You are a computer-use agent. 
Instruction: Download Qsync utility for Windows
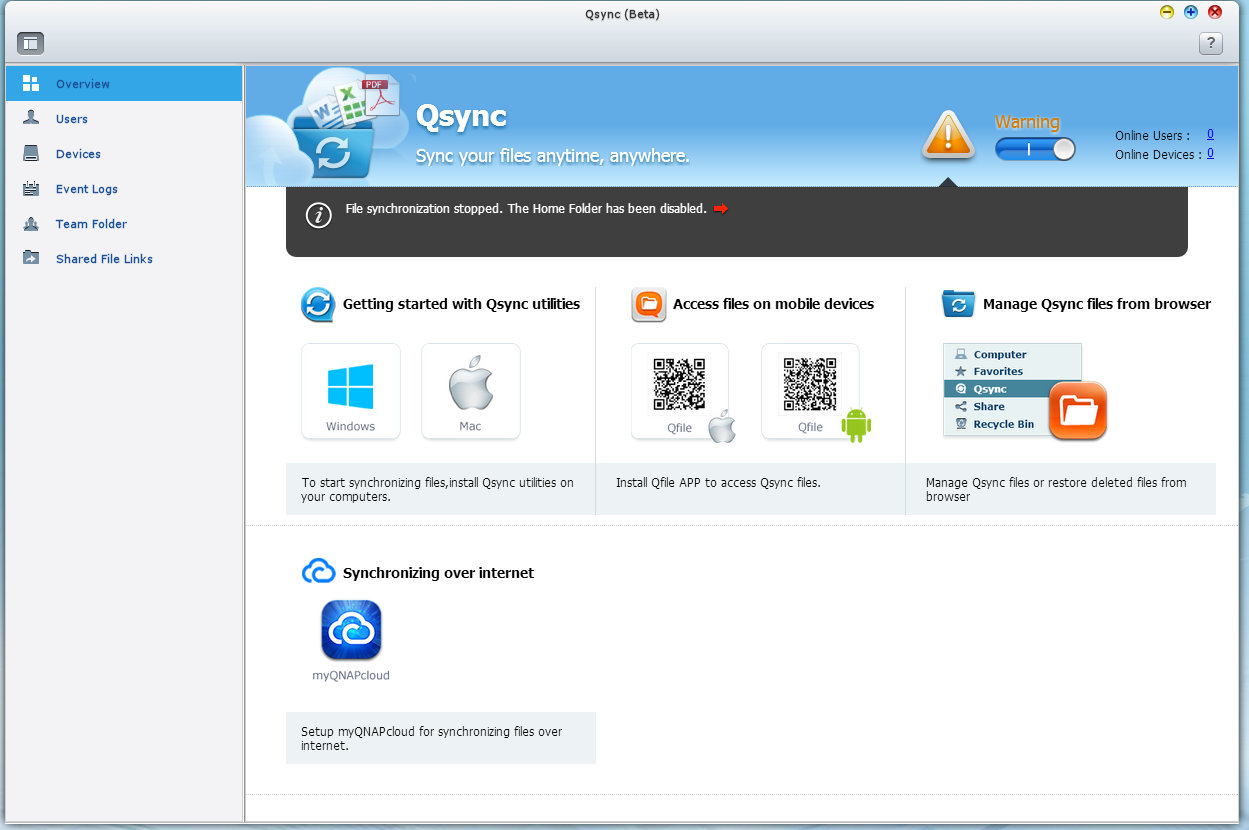click(351, 391)
